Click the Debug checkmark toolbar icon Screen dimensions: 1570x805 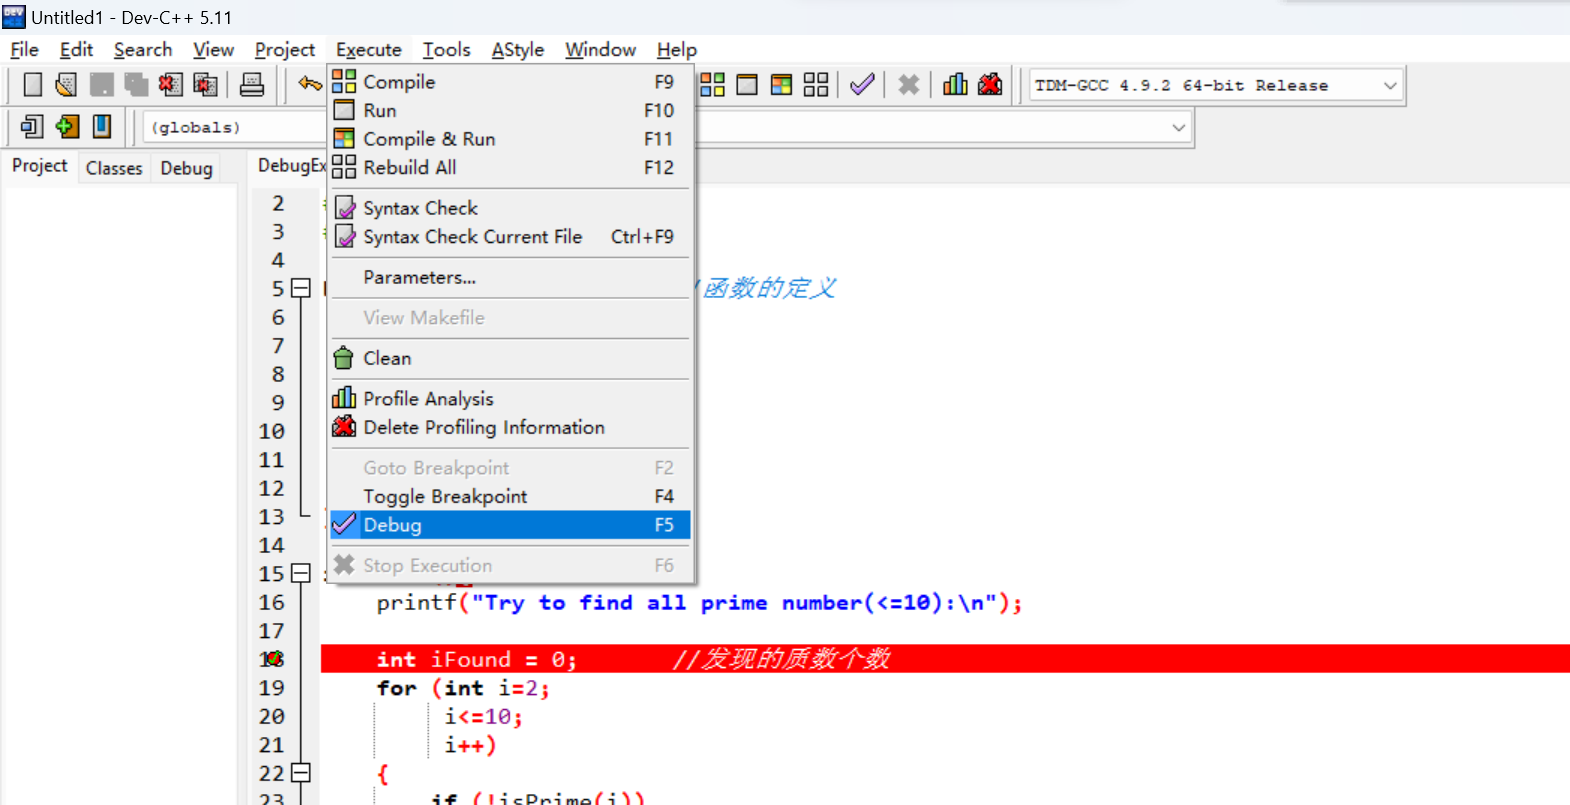tap(863, 85)
